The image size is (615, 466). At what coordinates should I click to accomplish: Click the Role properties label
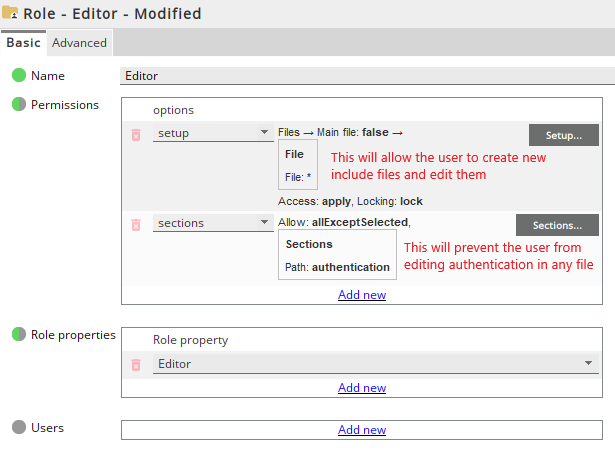73,335
